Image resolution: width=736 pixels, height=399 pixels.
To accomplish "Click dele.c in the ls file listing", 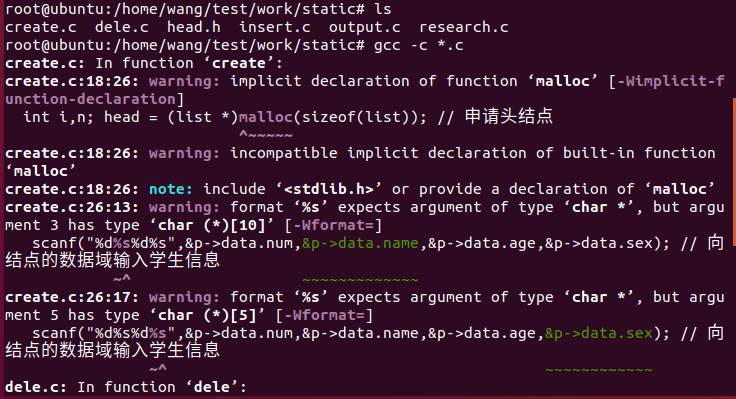I will (x=122, y=27).
